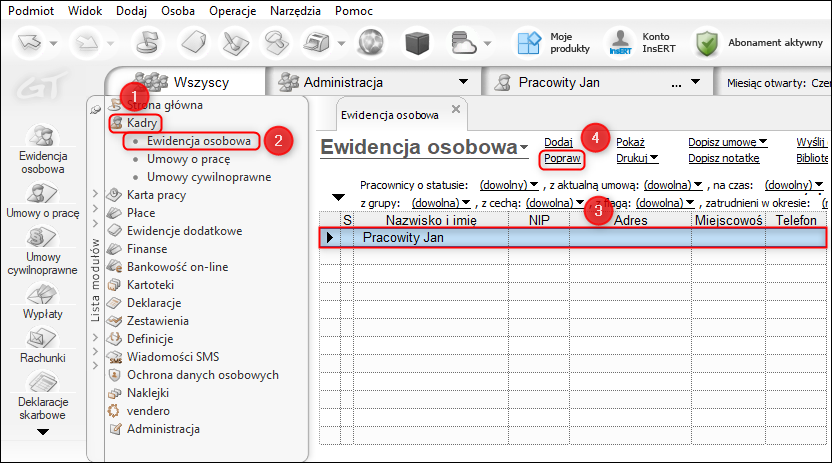The image size is (832, 463).
Task: Click the printer toolbar icon
Action: coord(316,42)
